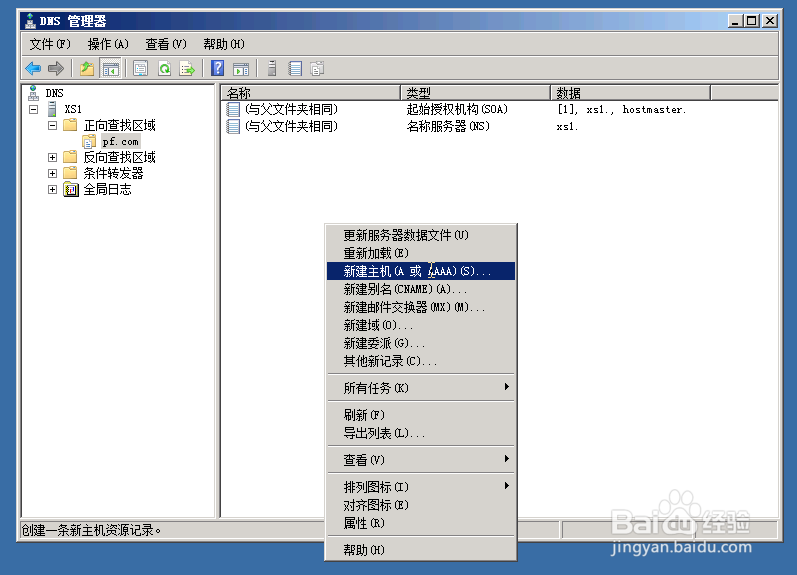Choose 新建邮件交换器(MX) from context menu
Screen dimensions: 797x575
coord(421,307)
